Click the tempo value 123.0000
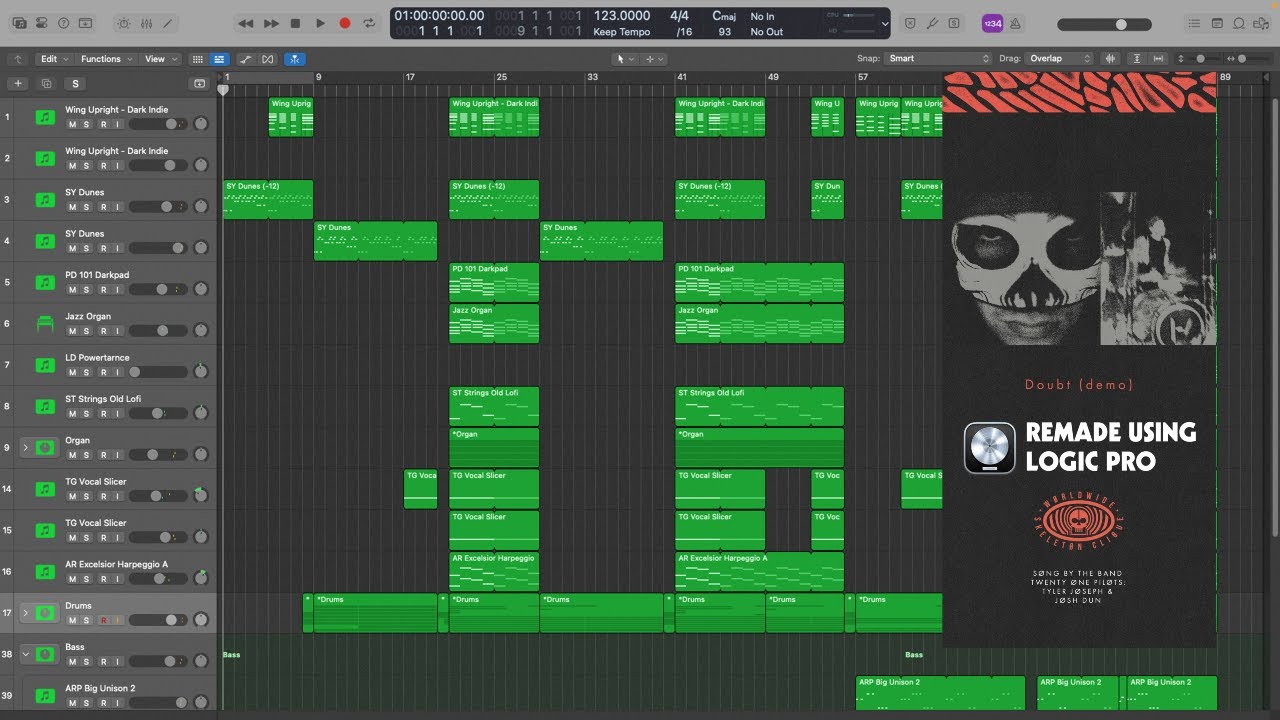The height and width of the screenshot is (720, 1280). click(621, 16)
